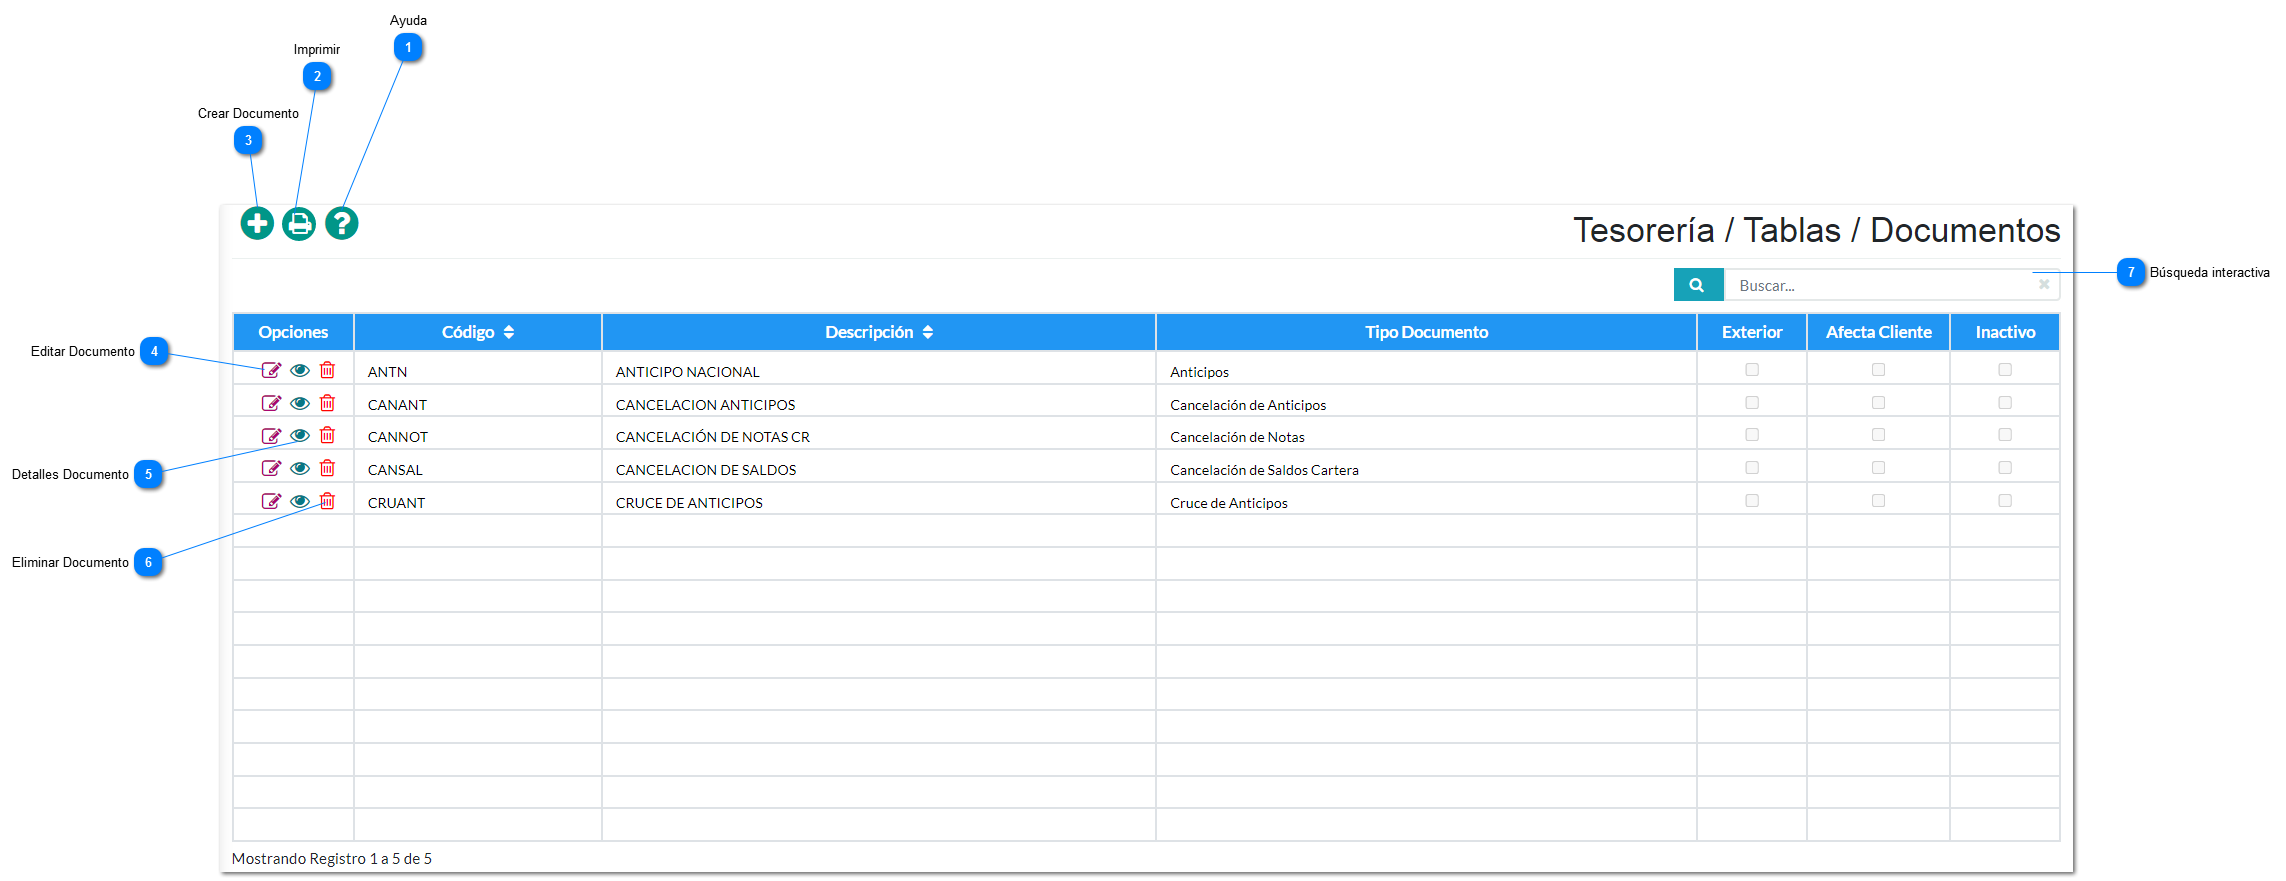Click the green Crear Documento plus icon
Viewport: 2286px width, 881px height.
click(x=257, y=223)
